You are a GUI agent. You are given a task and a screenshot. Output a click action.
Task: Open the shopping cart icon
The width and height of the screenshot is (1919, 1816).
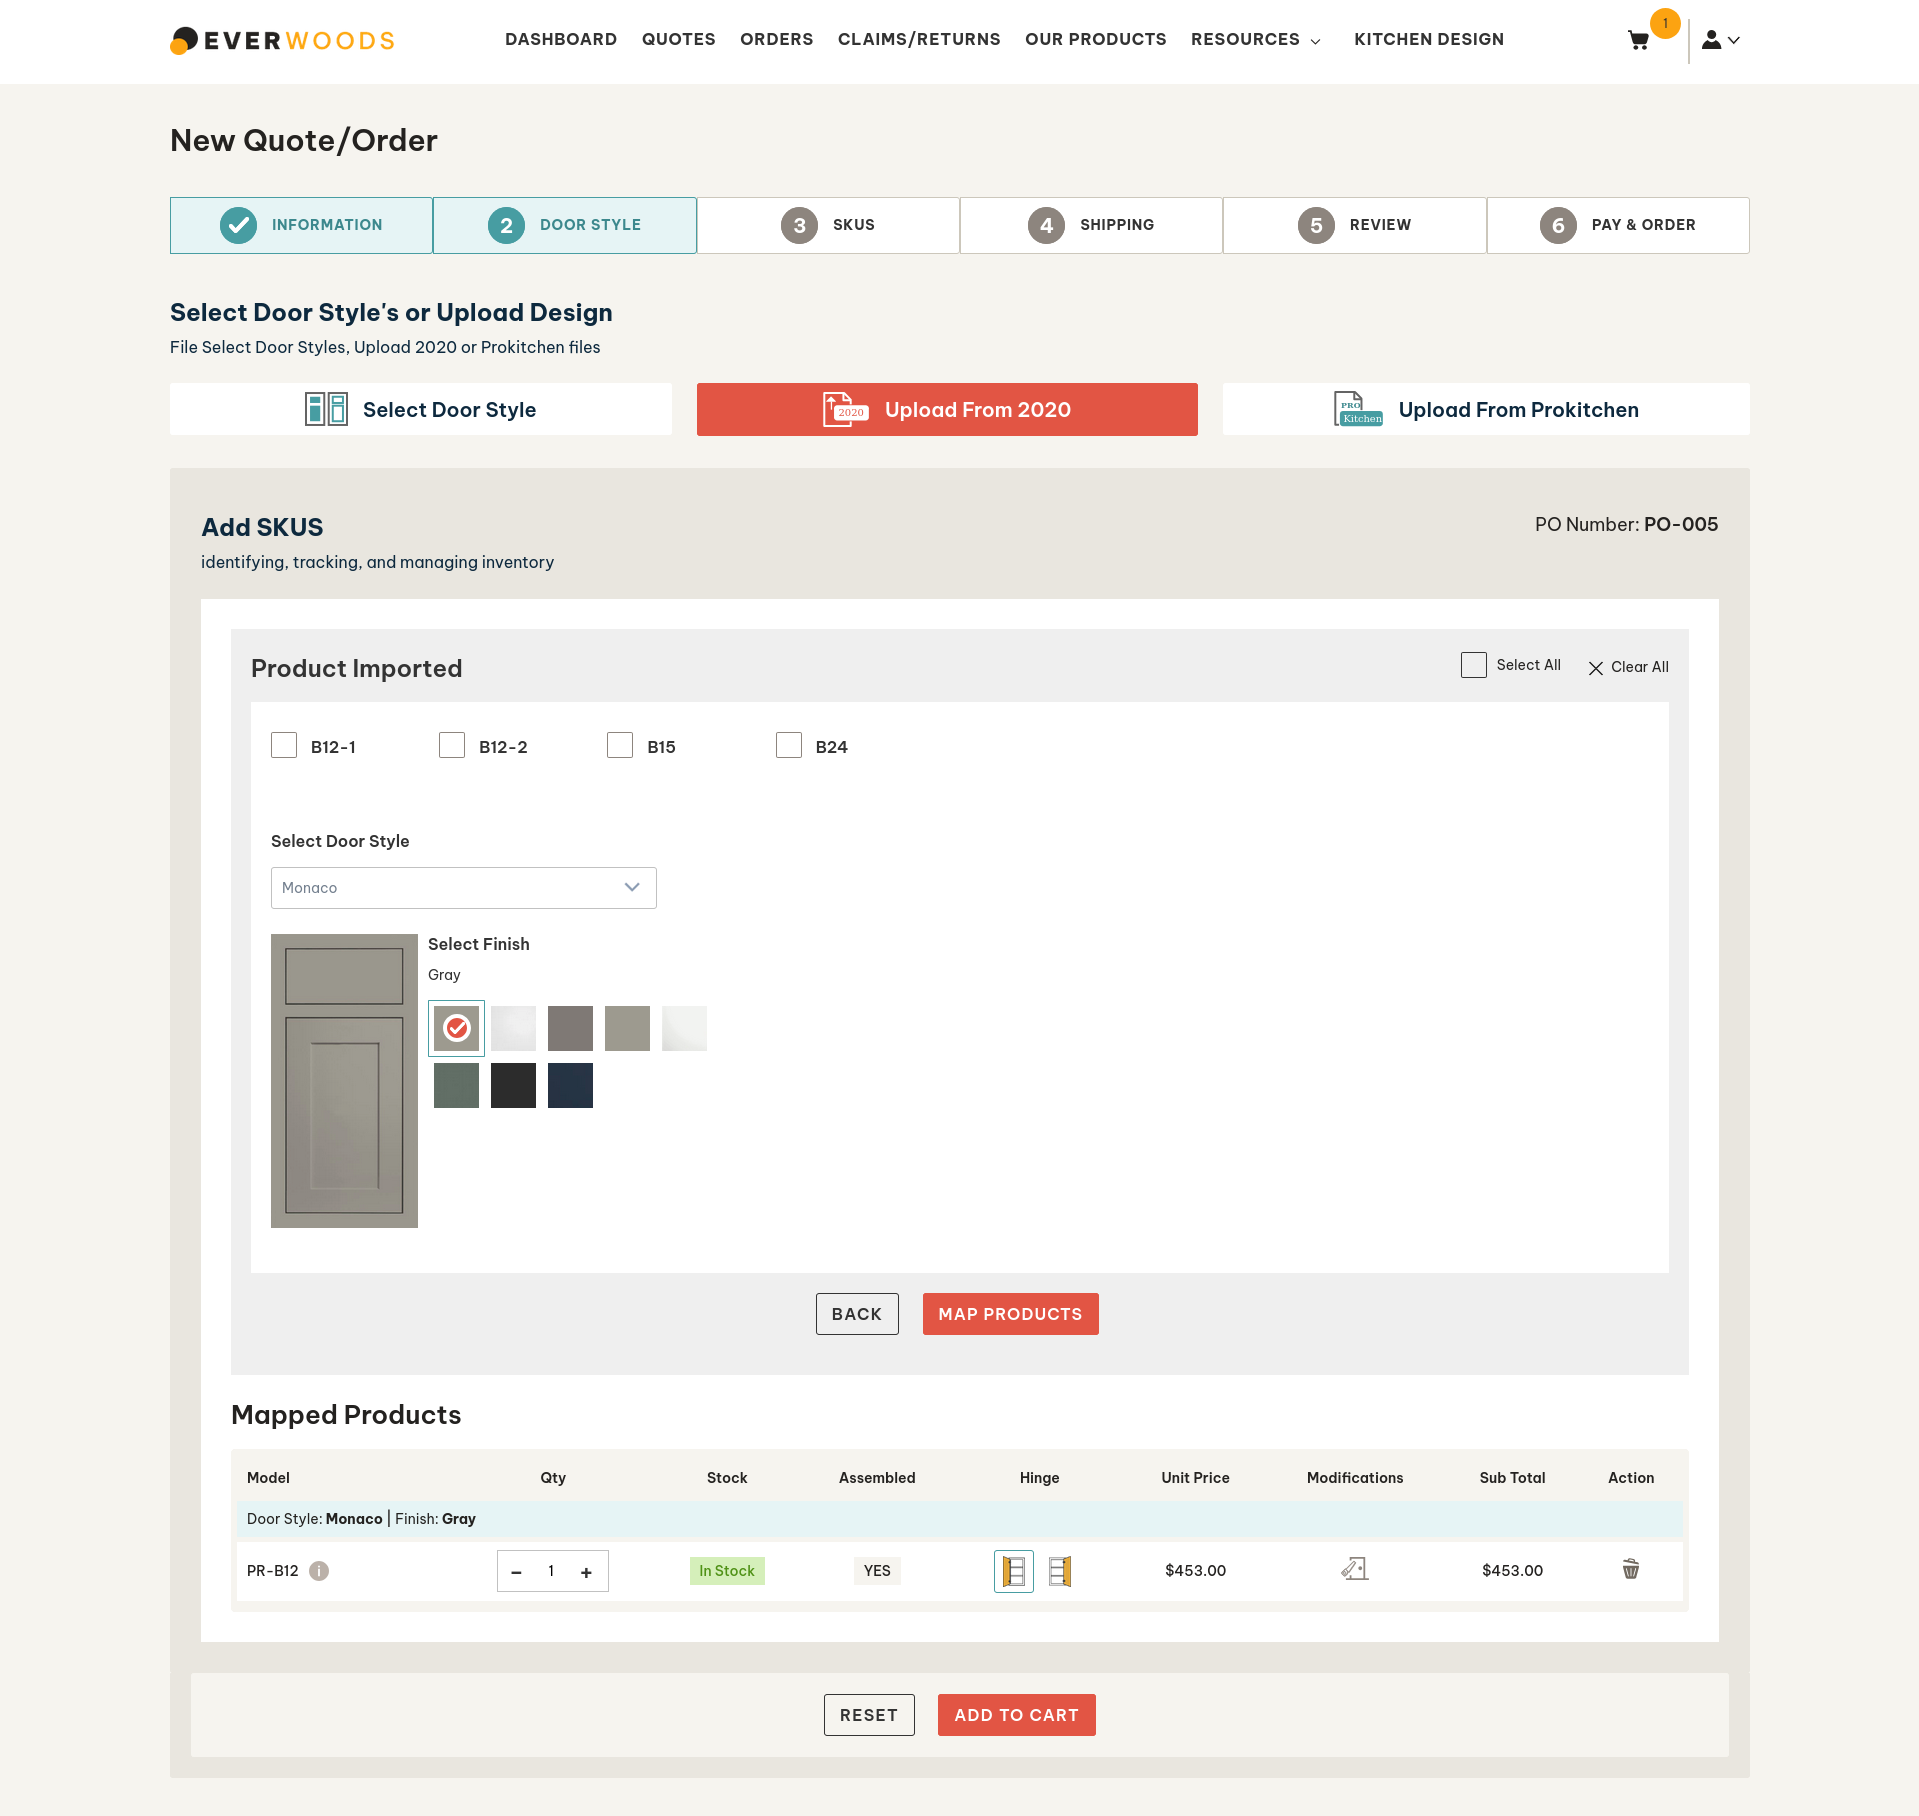[x=1638, y=40]
